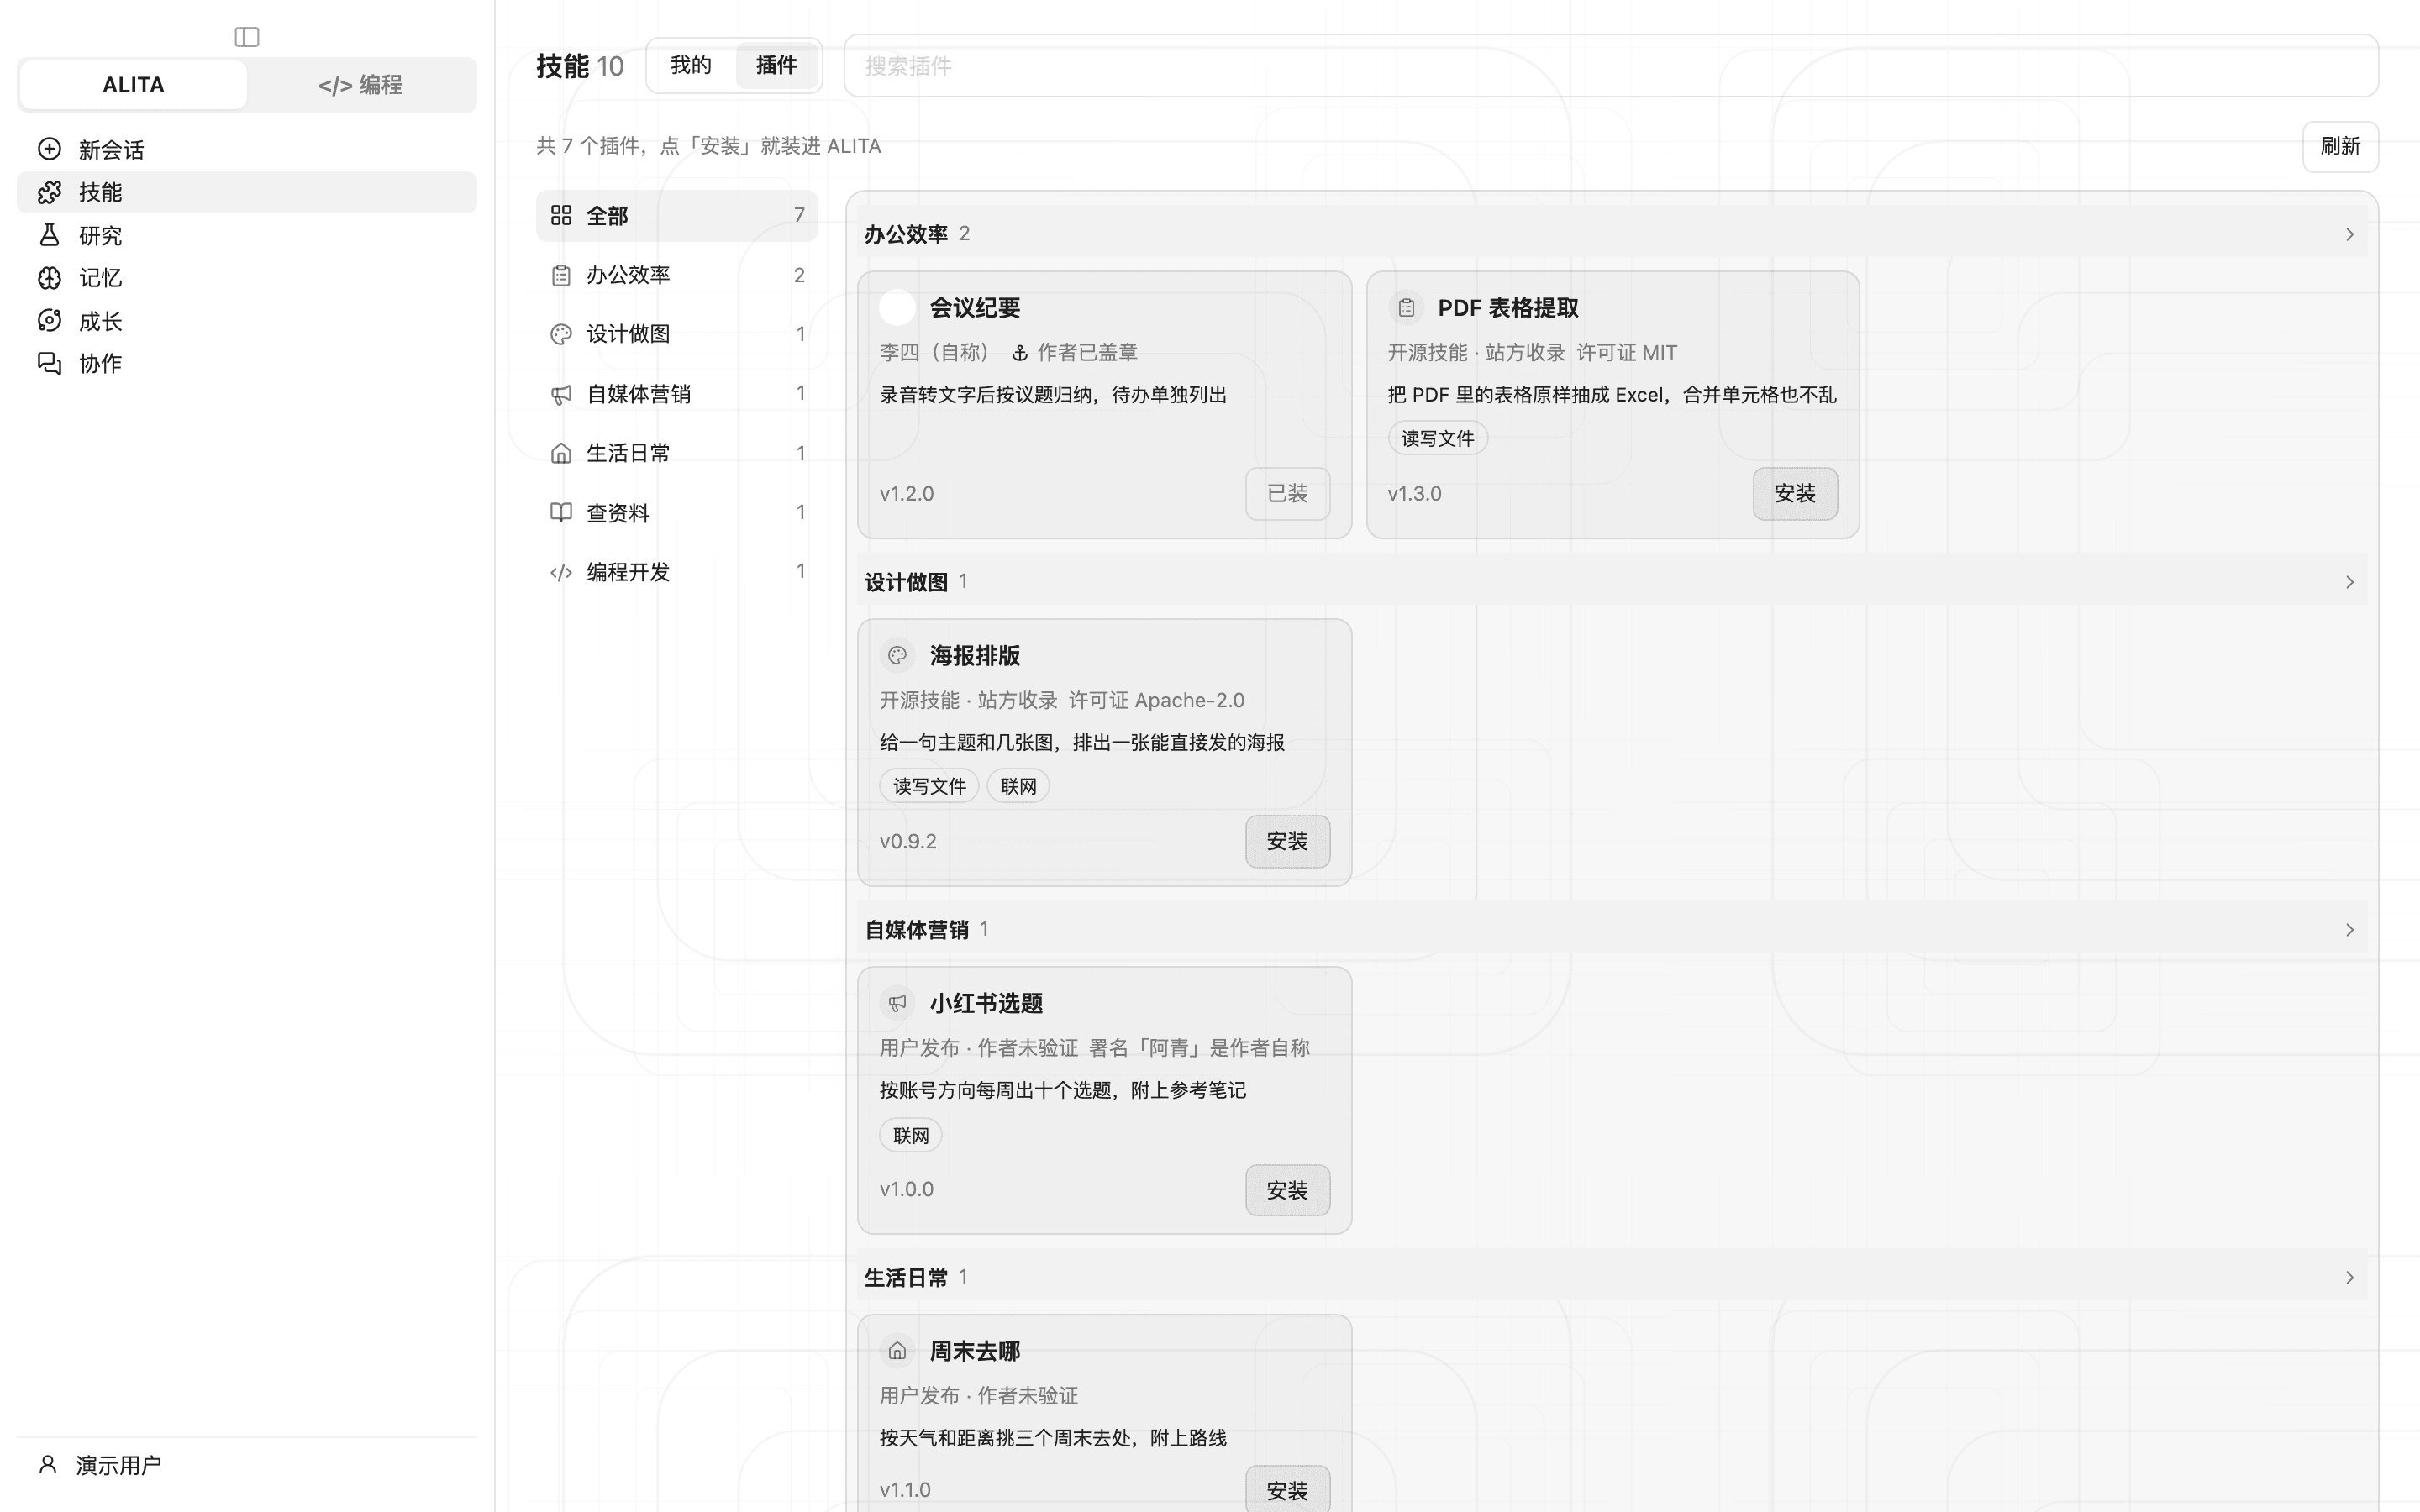Click the anchor icon next to 作者已盖章
The image size is (2420, 1512).
coord(1020,353)
